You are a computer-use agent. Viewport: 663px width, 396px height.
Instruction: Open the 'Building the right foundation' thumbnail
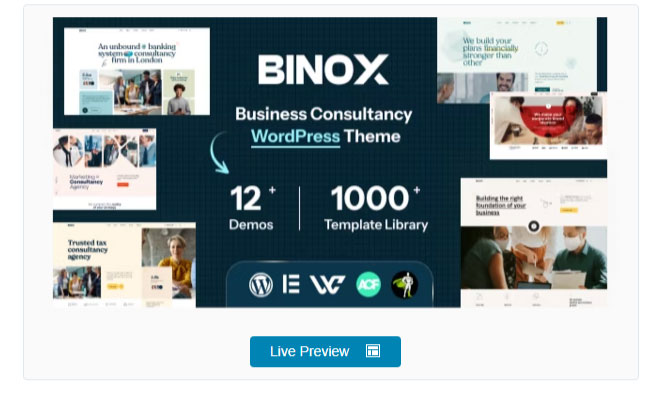pyautogui.click(x=534, y=243)
